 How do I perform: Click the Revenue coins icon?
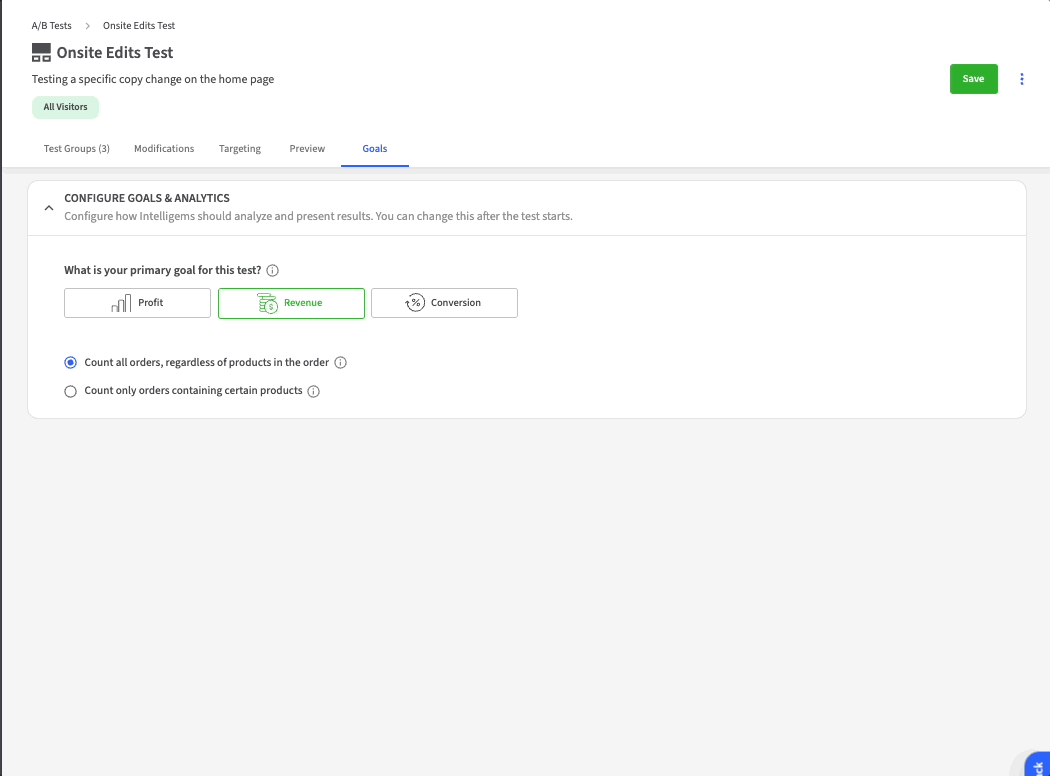point(267,303)
